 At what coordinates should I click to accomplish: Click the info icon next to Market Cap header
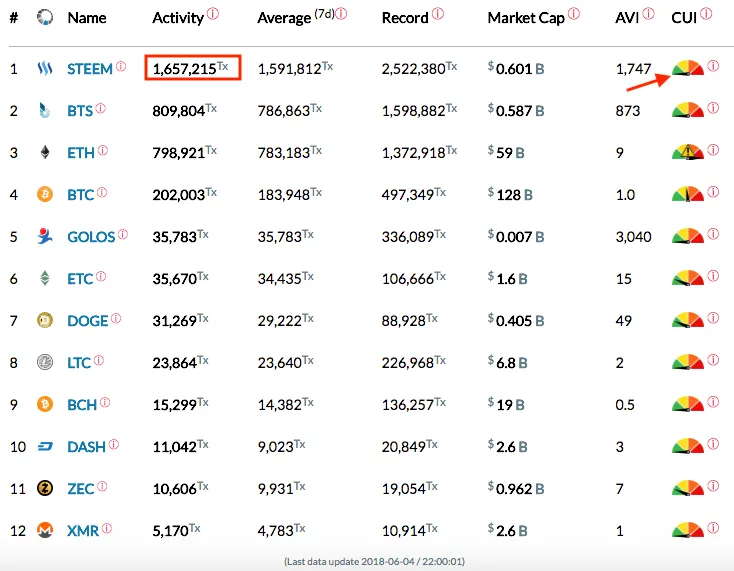pyautogui.click(x=574, y=14)
